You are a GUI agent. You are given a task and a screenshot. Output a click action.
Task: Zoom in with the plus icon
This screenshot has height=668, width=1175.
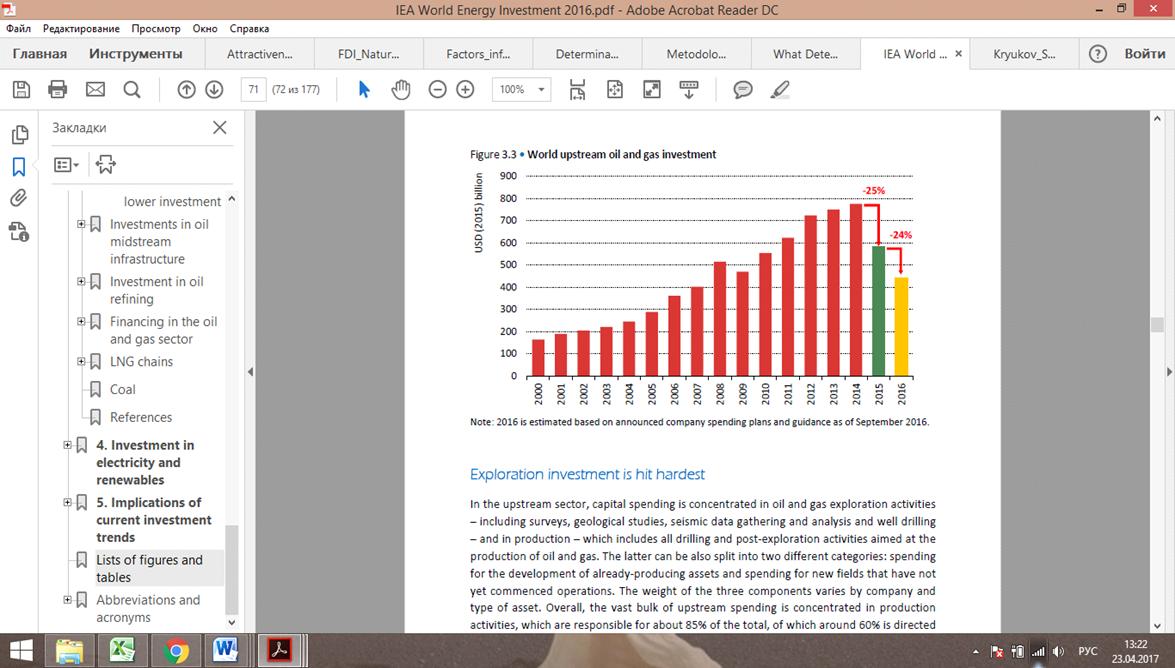[465, 90]
